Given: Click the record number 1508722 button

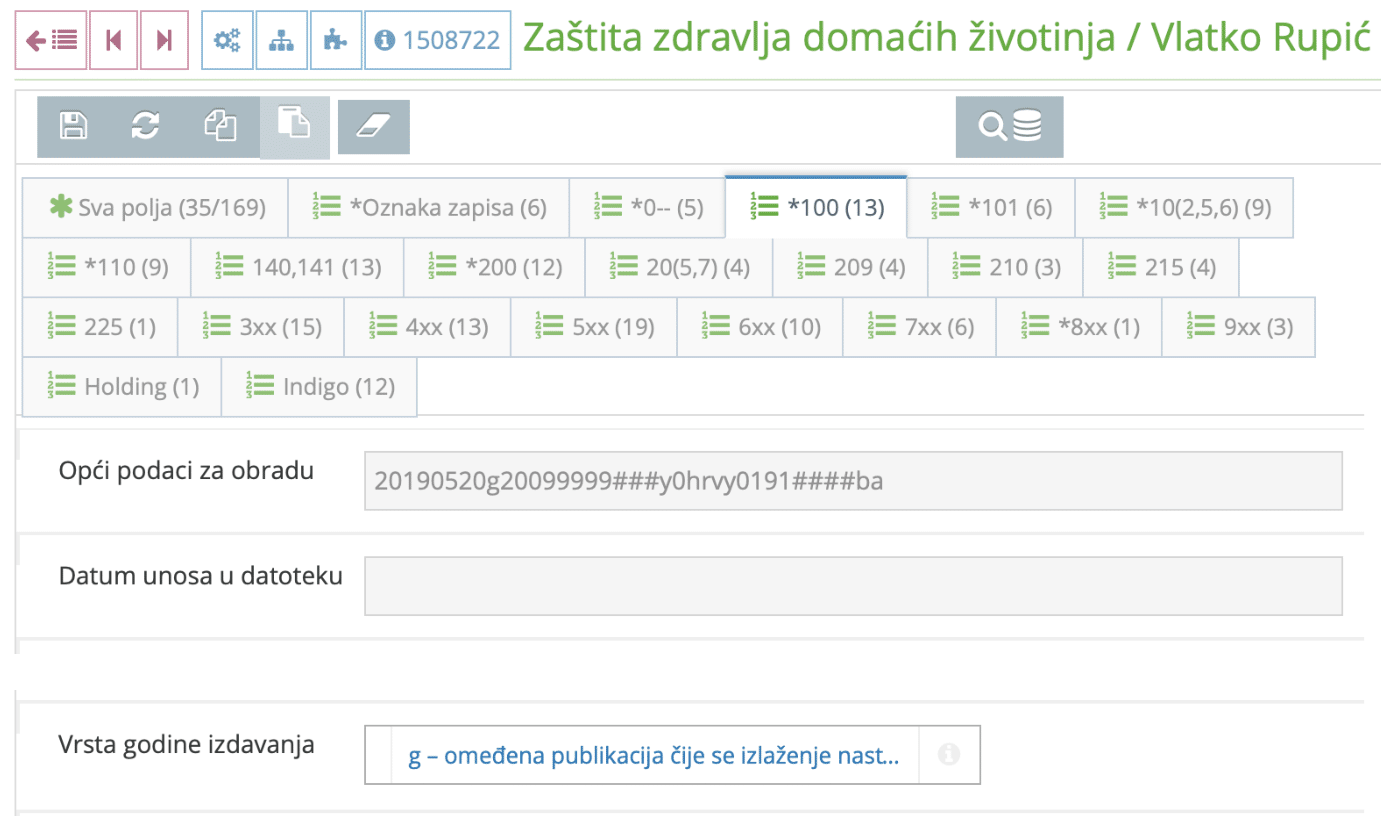Looking at the screenshot, I should click(x=437, y=40).
